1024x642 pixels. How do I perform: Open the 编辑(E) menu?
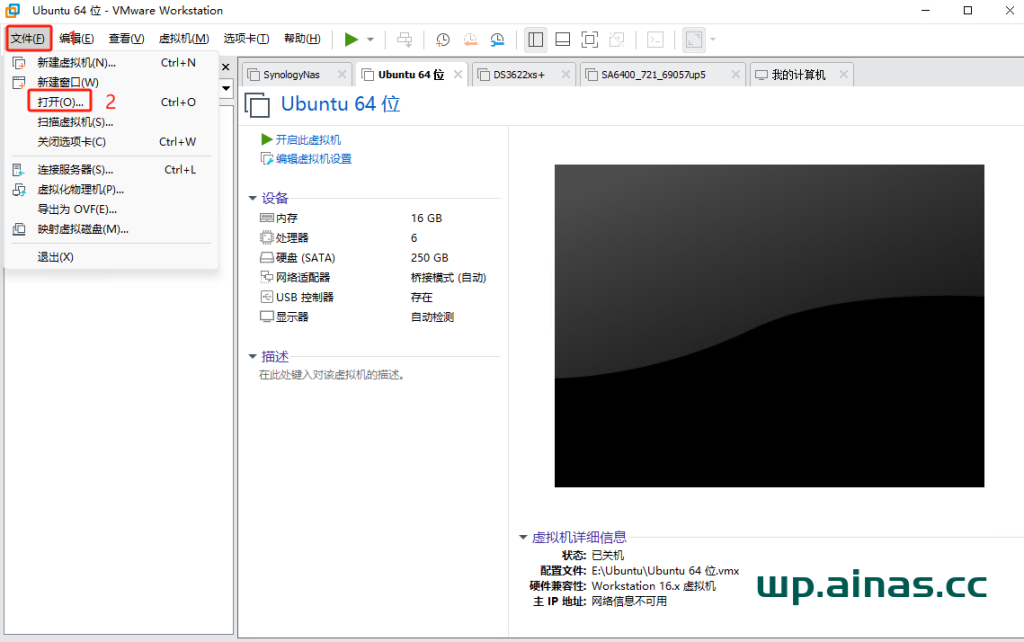76,39
